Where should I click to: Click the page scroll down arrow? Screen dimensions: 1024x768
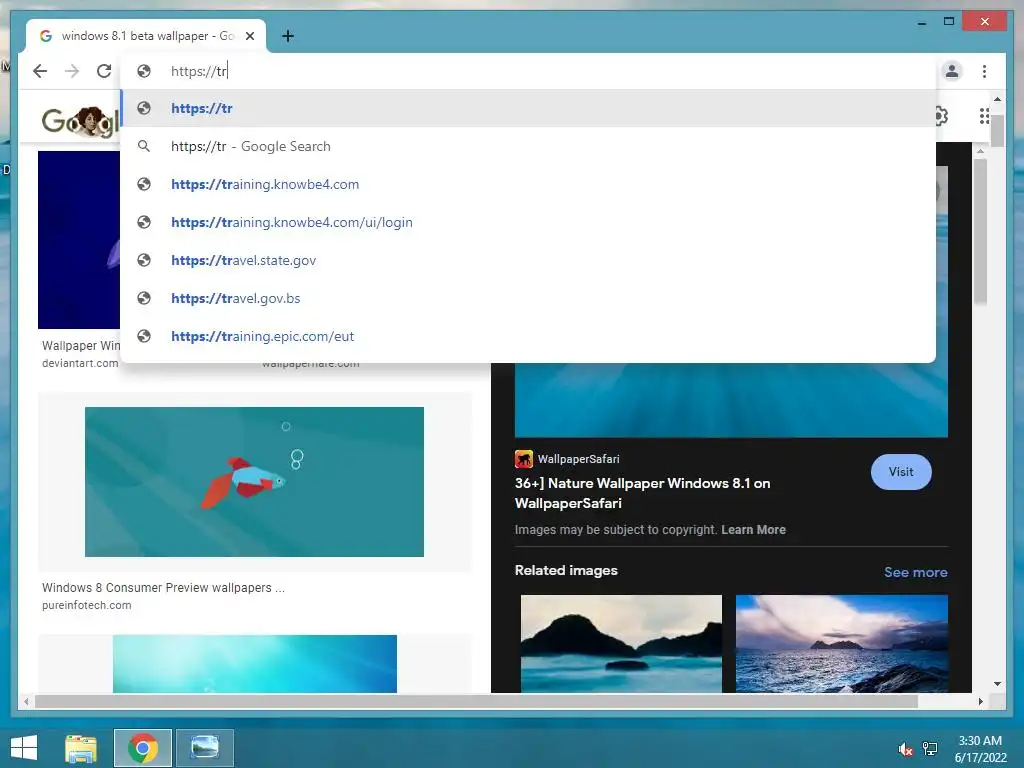tap(997, 684)
